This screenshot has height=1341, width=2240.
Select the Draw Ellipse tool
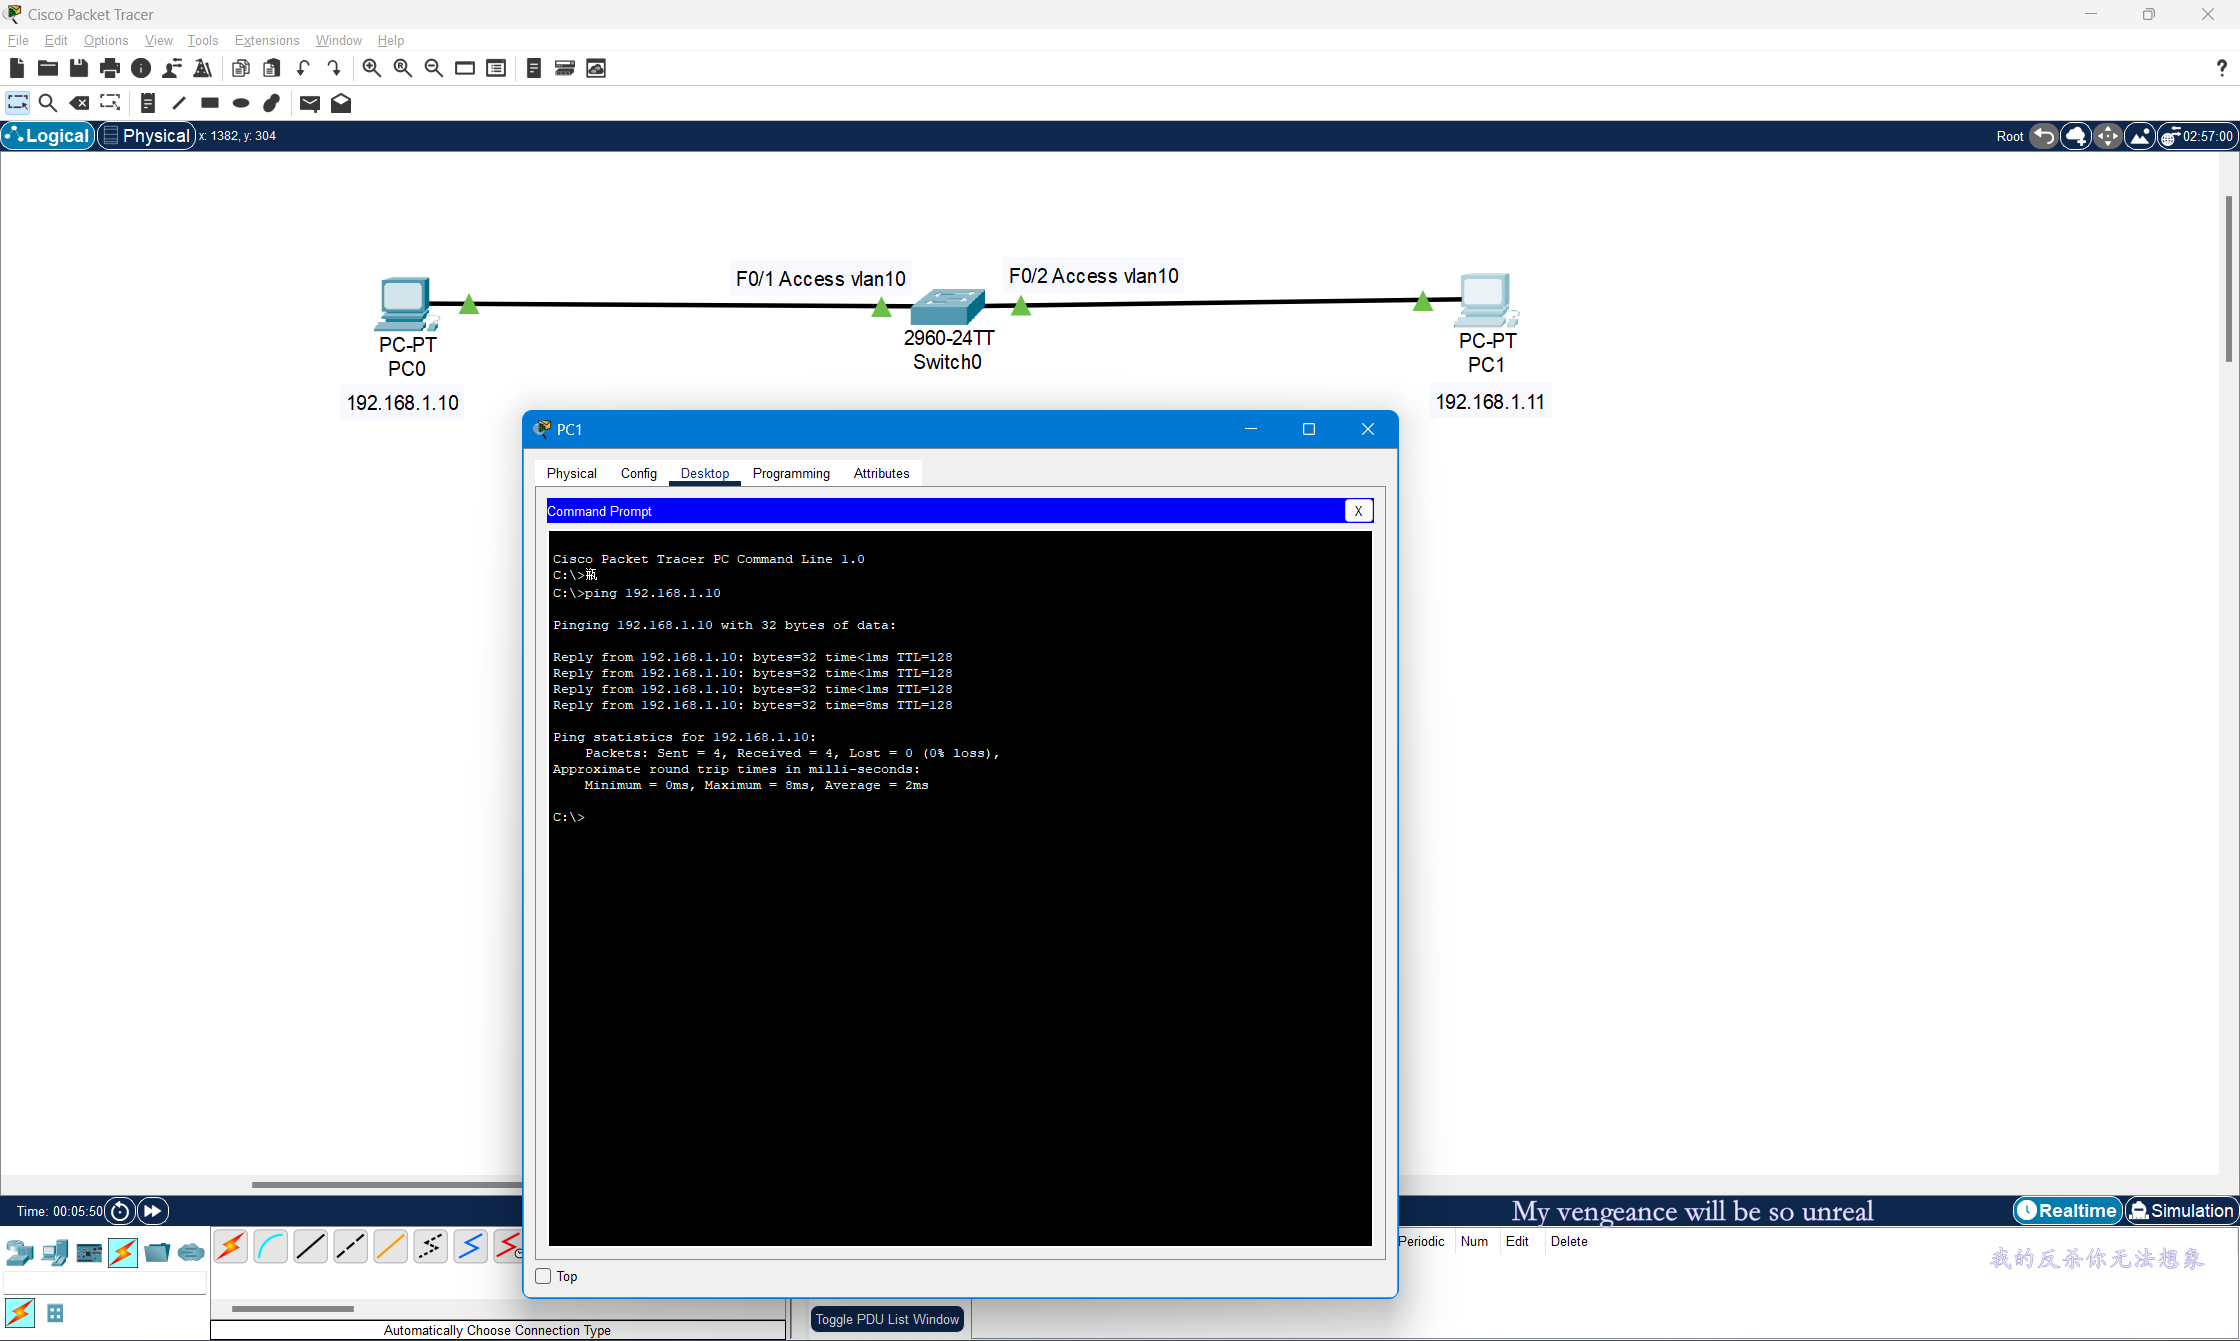241,103
